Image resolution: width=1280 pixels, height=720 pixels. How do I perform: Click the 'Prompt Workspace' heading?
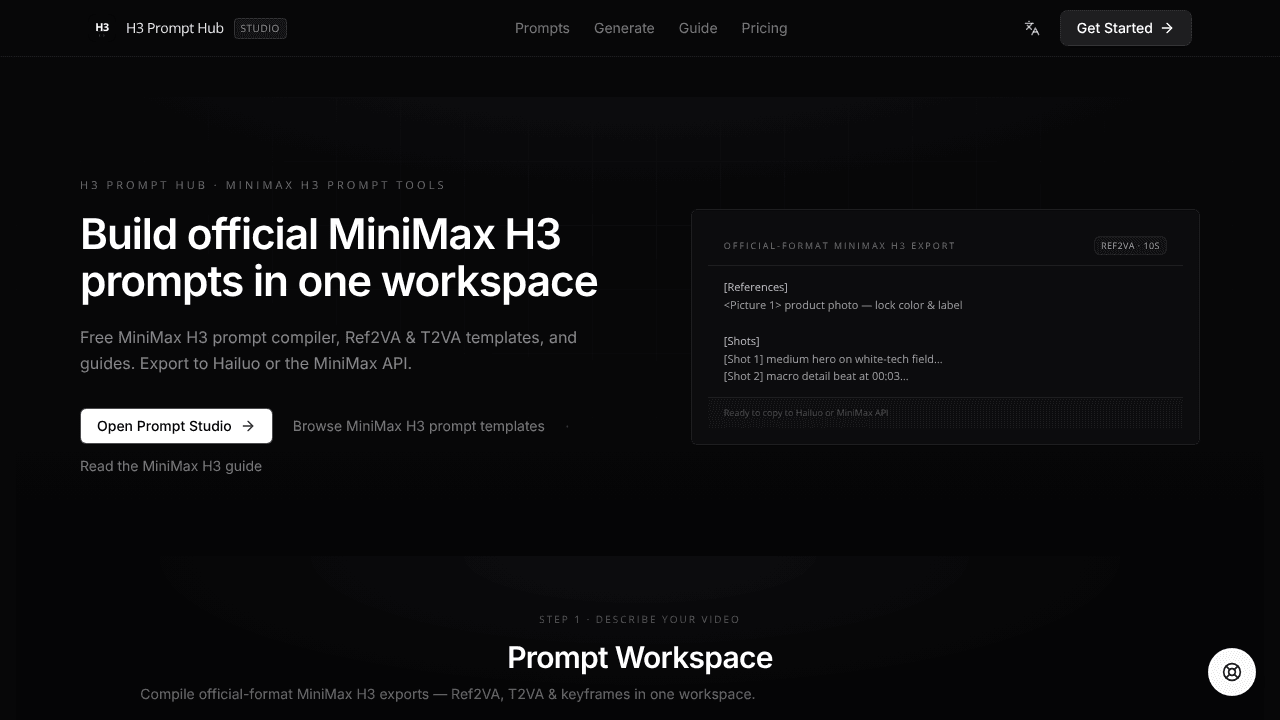[x=640, y=657]
